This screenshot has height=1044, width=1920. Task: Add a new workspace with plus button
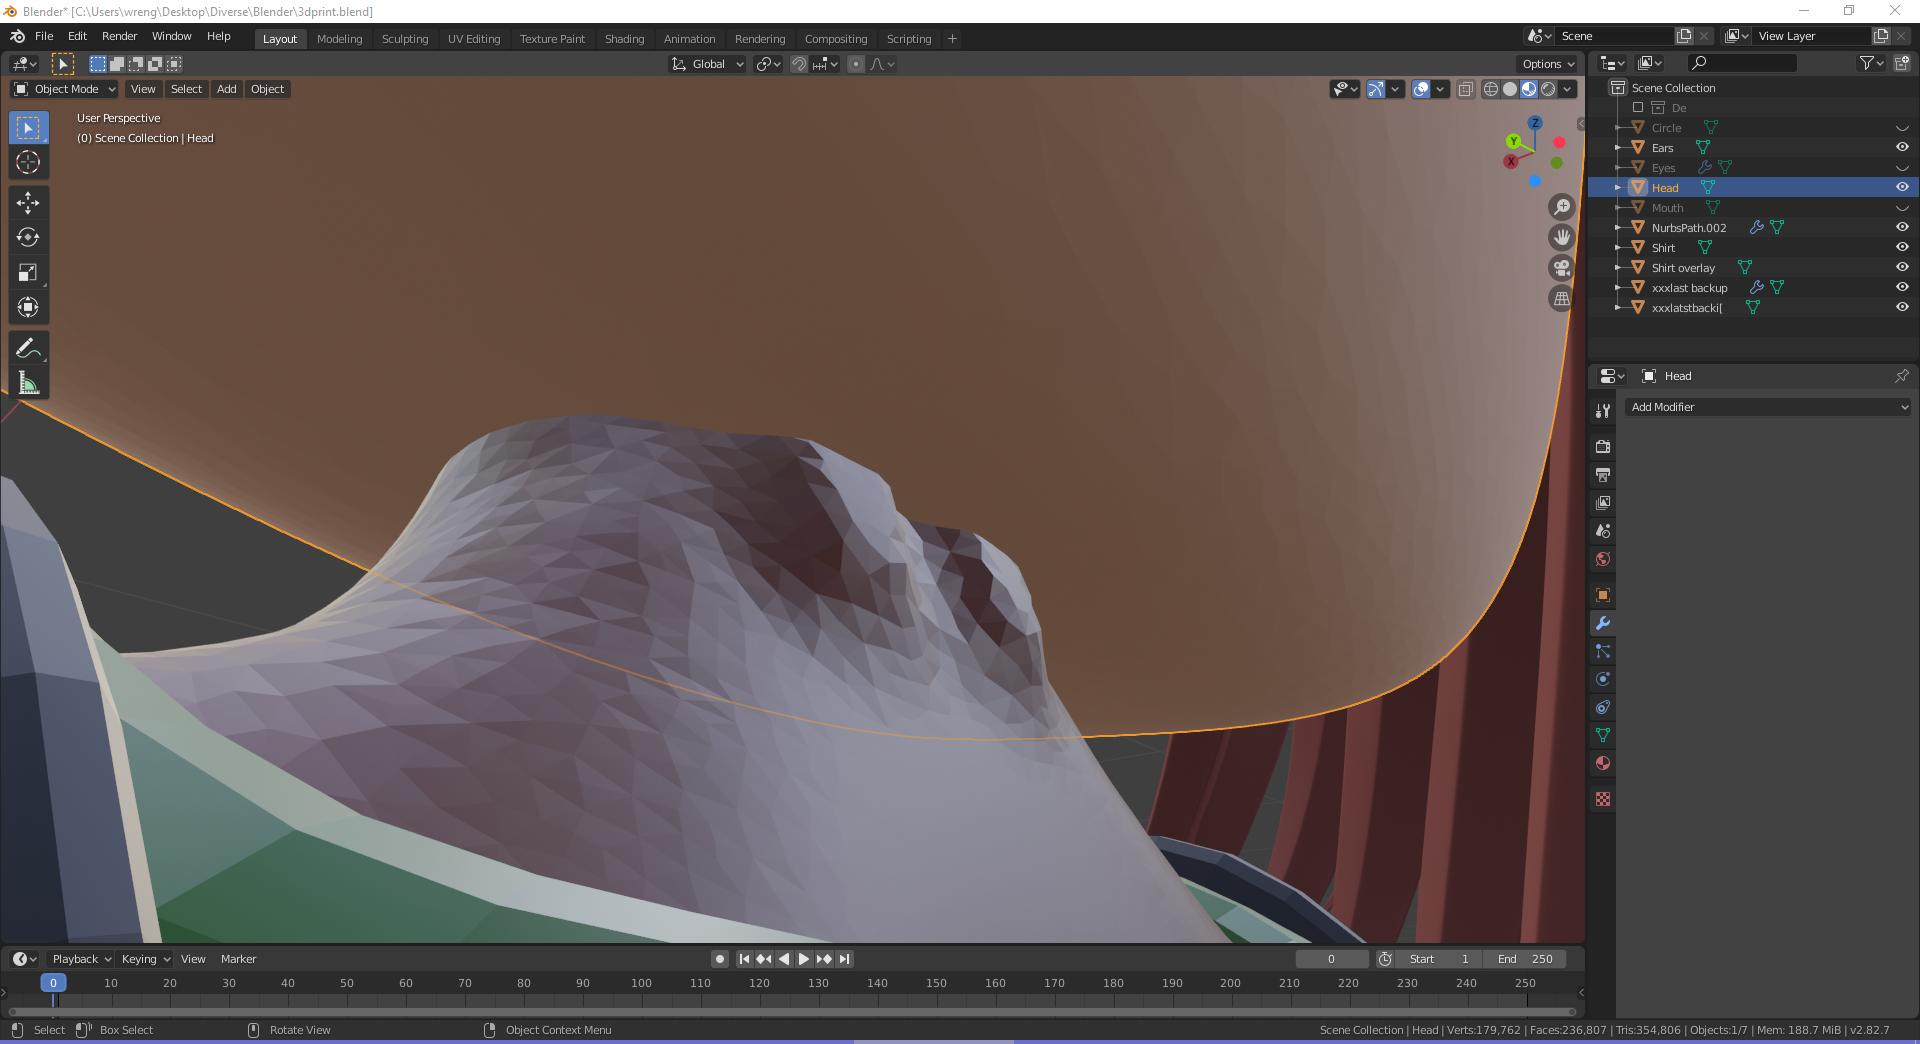click(952, 39)
